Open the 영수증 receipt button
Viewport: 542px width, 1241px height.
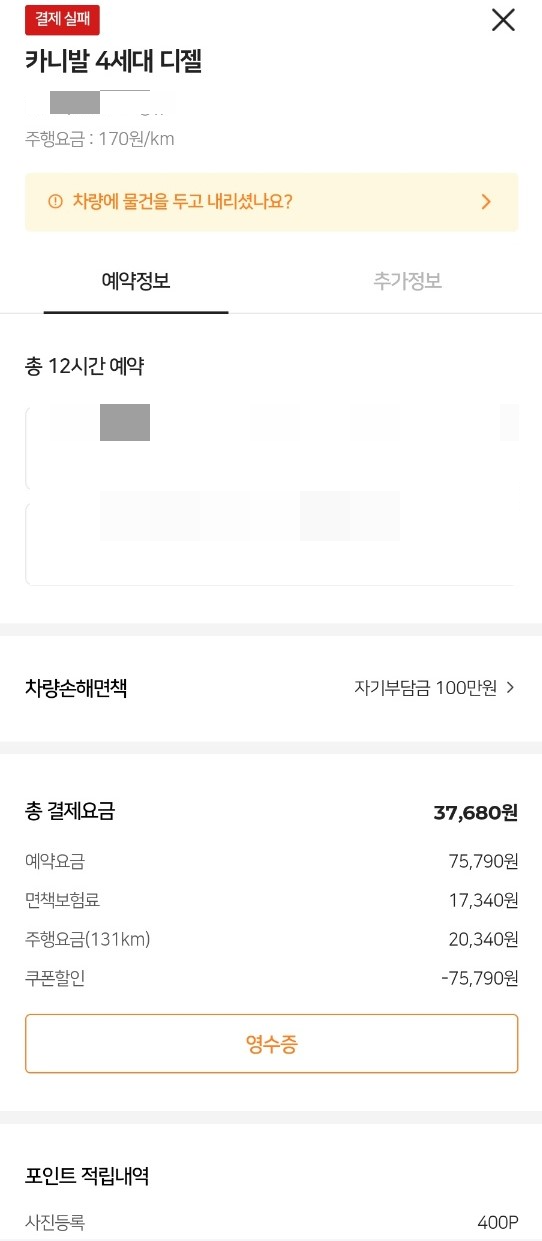(271, 1044)
